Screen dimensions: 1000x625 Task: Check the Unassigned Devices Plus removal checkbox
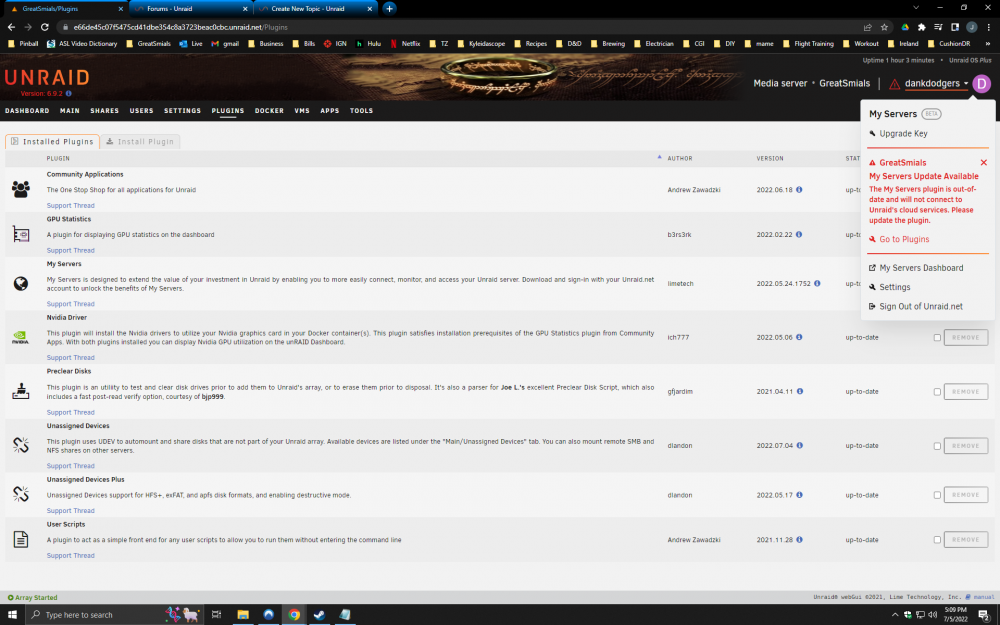click(937, 495)
